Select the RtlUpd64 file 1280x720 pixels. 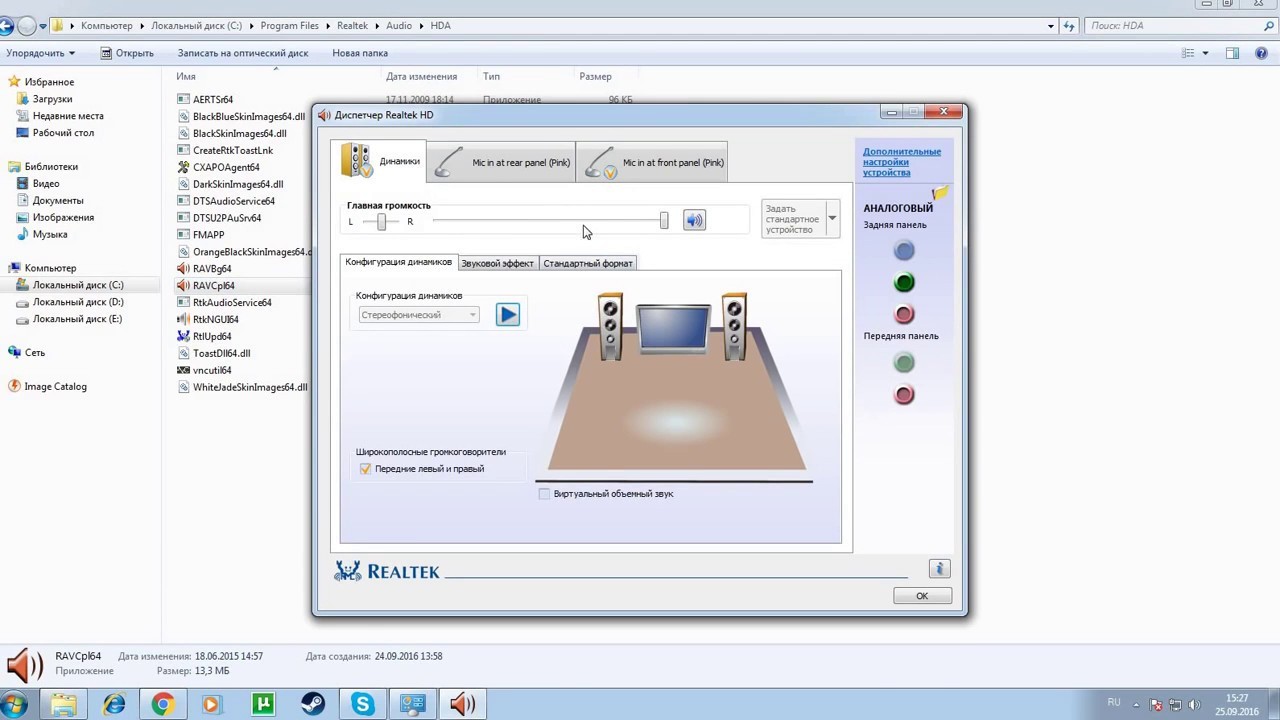pos(212,336)
